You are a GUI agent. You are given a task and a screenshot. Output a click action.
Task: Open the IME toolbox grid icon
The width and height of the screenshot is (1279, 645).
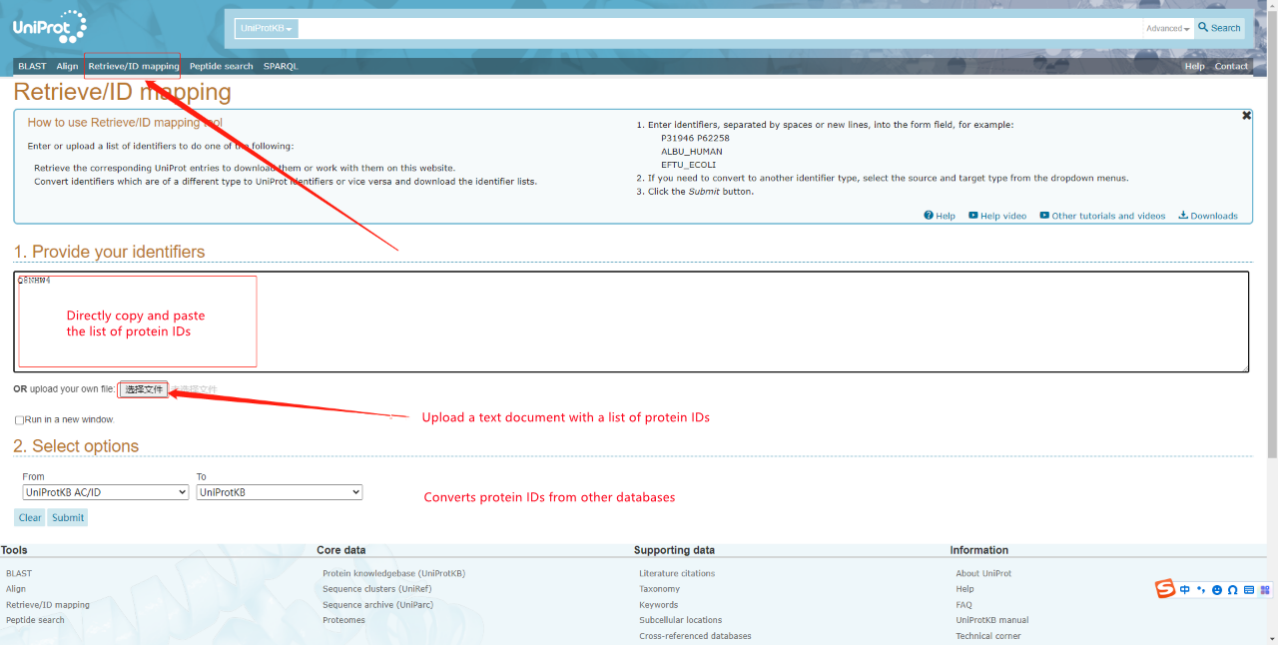click(x=1266, y=590)
